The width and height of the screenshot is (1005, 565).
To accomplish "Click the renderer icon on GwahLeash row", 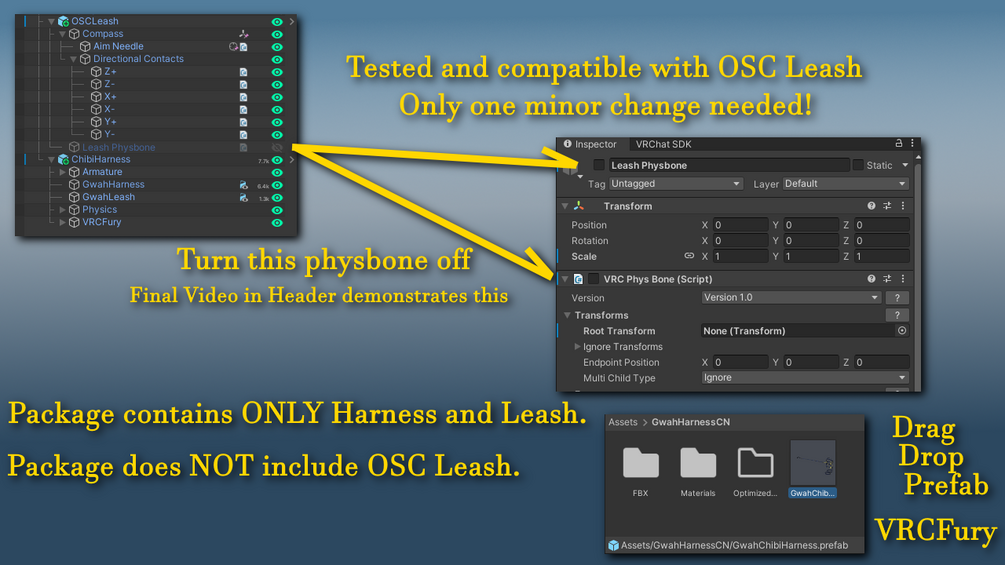I will point(244,197).
